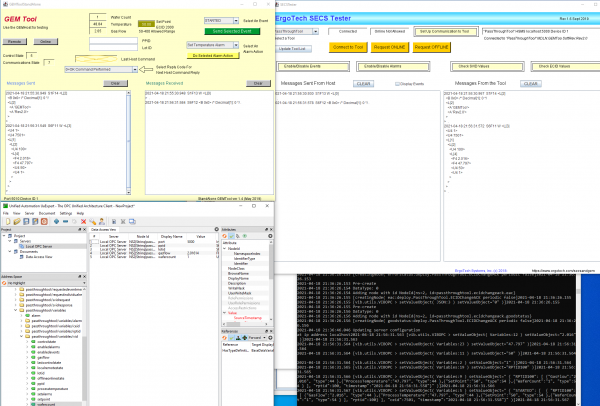
Task: Undock the Project panel via its float icon
Action: point(80,230)
